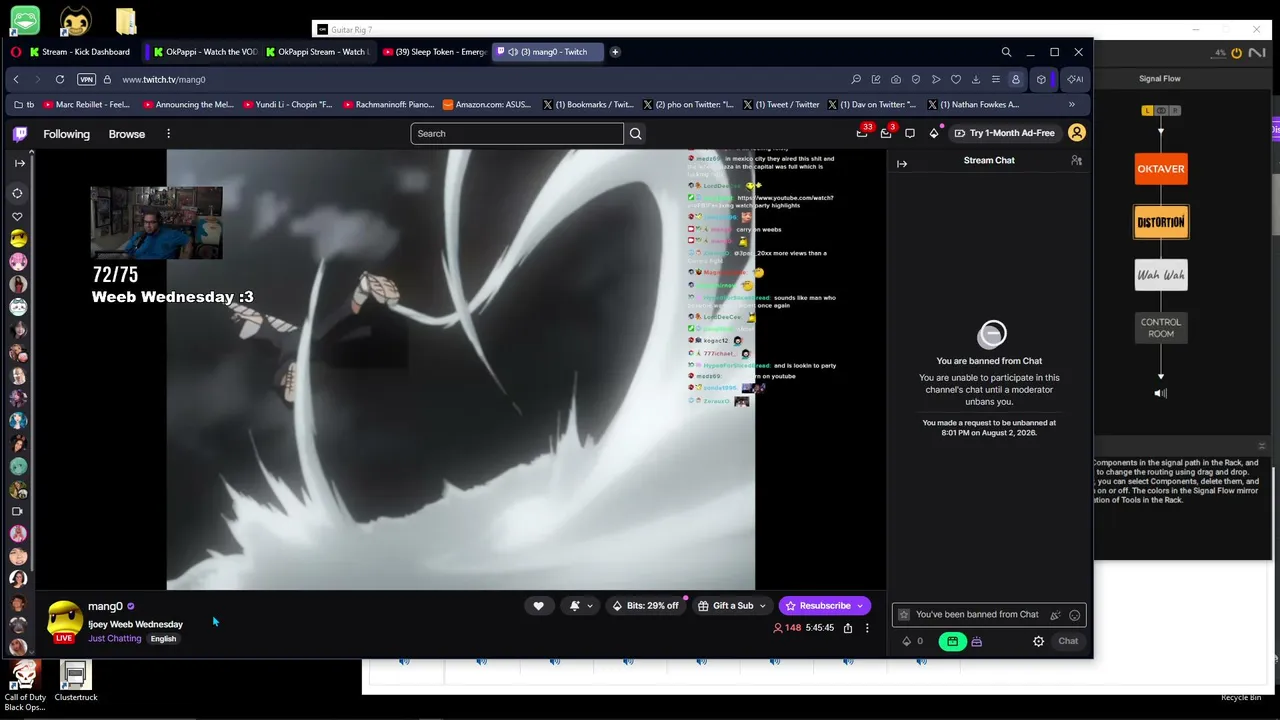
Task: Toggle follow with the heart button below the stream
Action: pos(538,605)
